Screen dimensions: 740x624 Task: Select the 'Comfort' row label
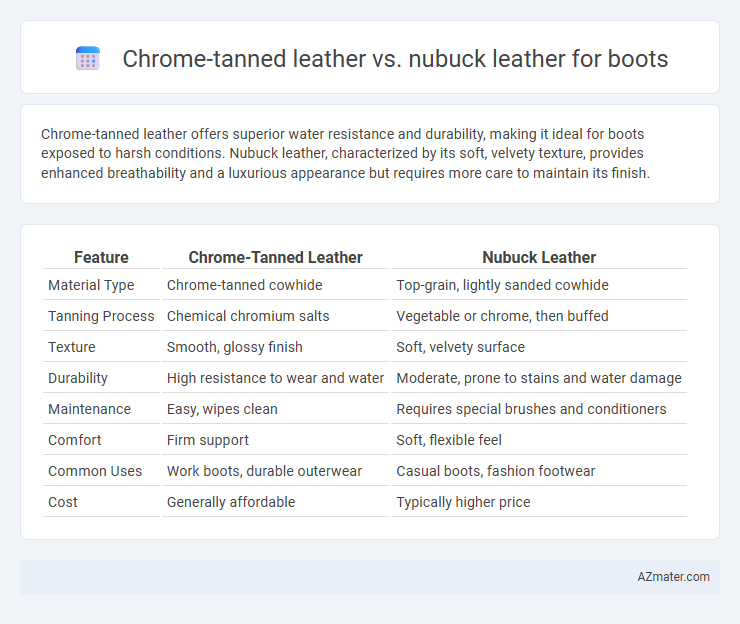(x=75, y=440)
